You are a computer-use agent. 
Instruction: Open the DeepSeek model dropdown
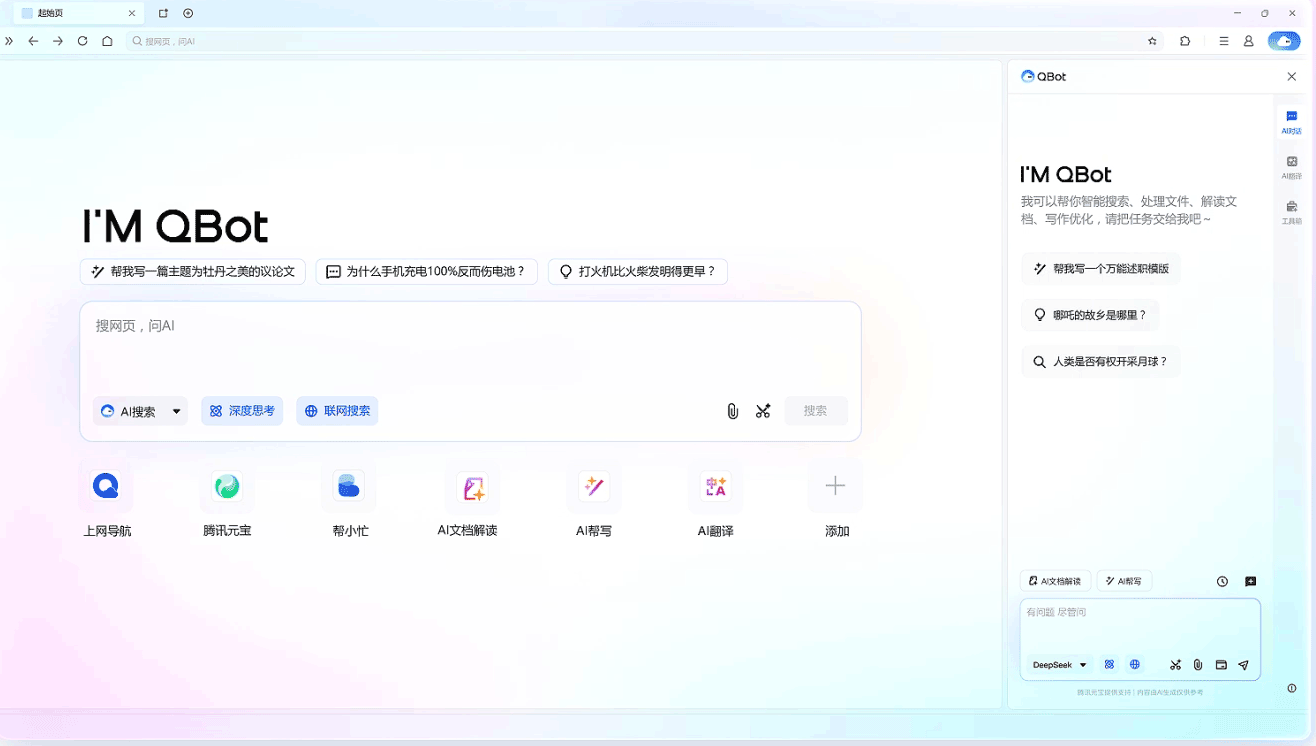[1059, 665]
